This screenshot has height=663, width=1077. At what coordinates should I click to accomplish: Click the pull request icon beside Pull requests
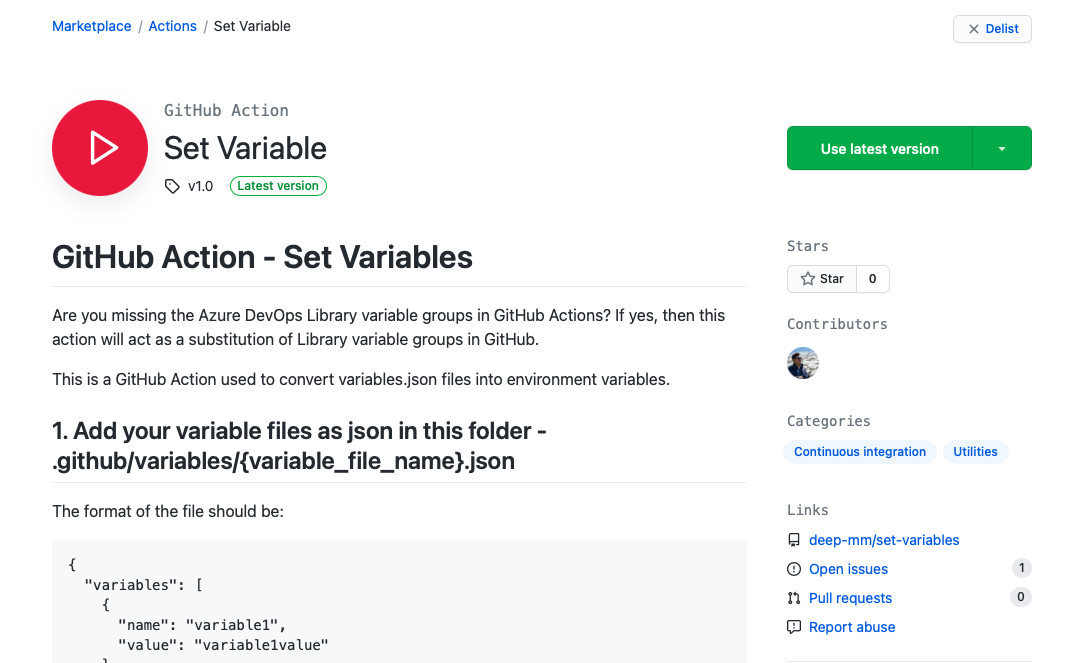[793, 597]
